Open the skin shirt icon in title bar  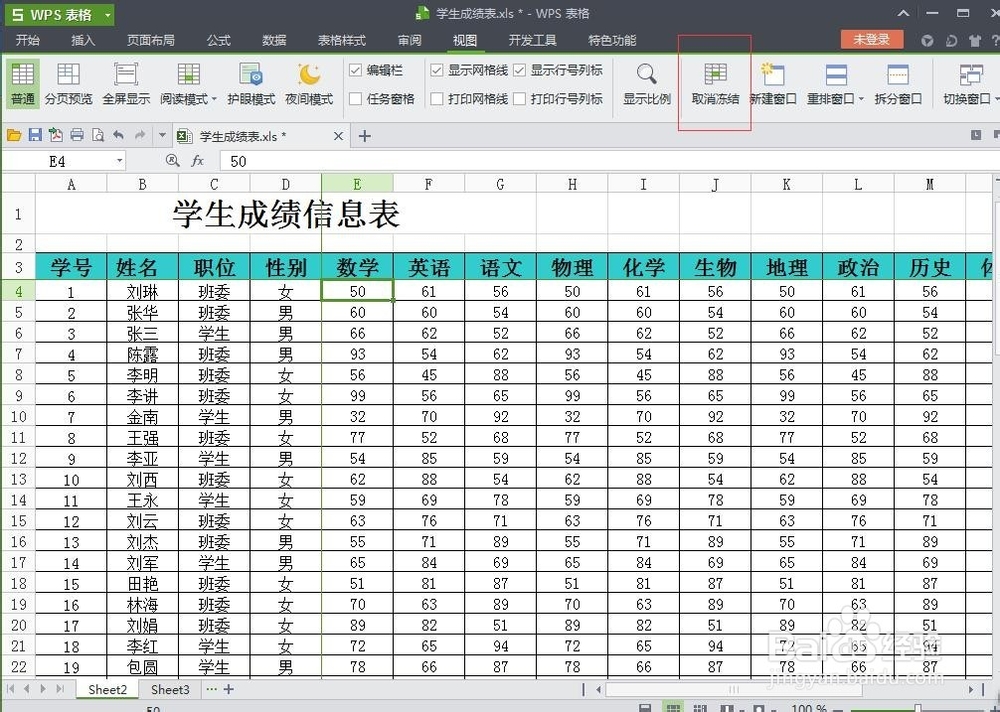click(x=974, y=40)
